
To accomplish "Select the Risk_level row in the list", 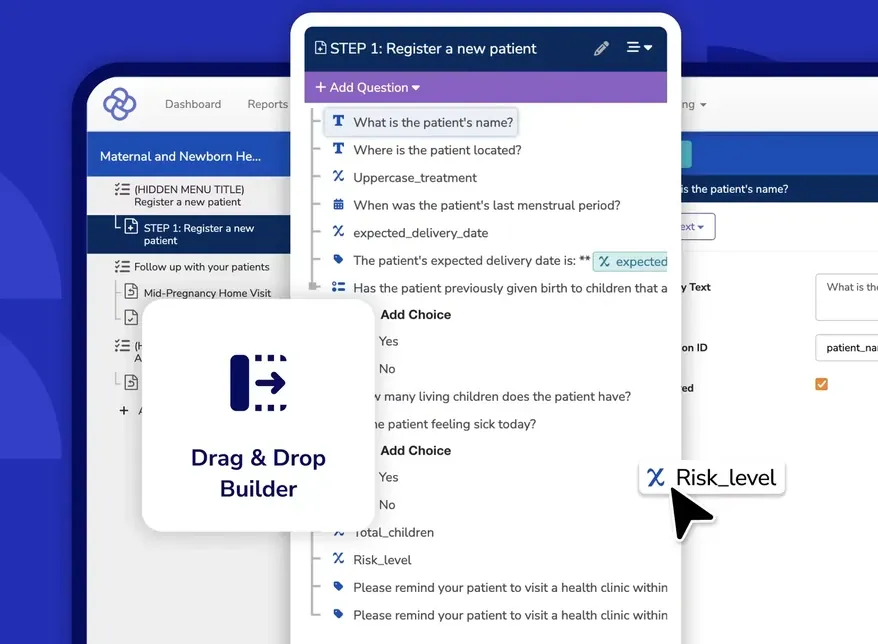I will click(382, 560).
